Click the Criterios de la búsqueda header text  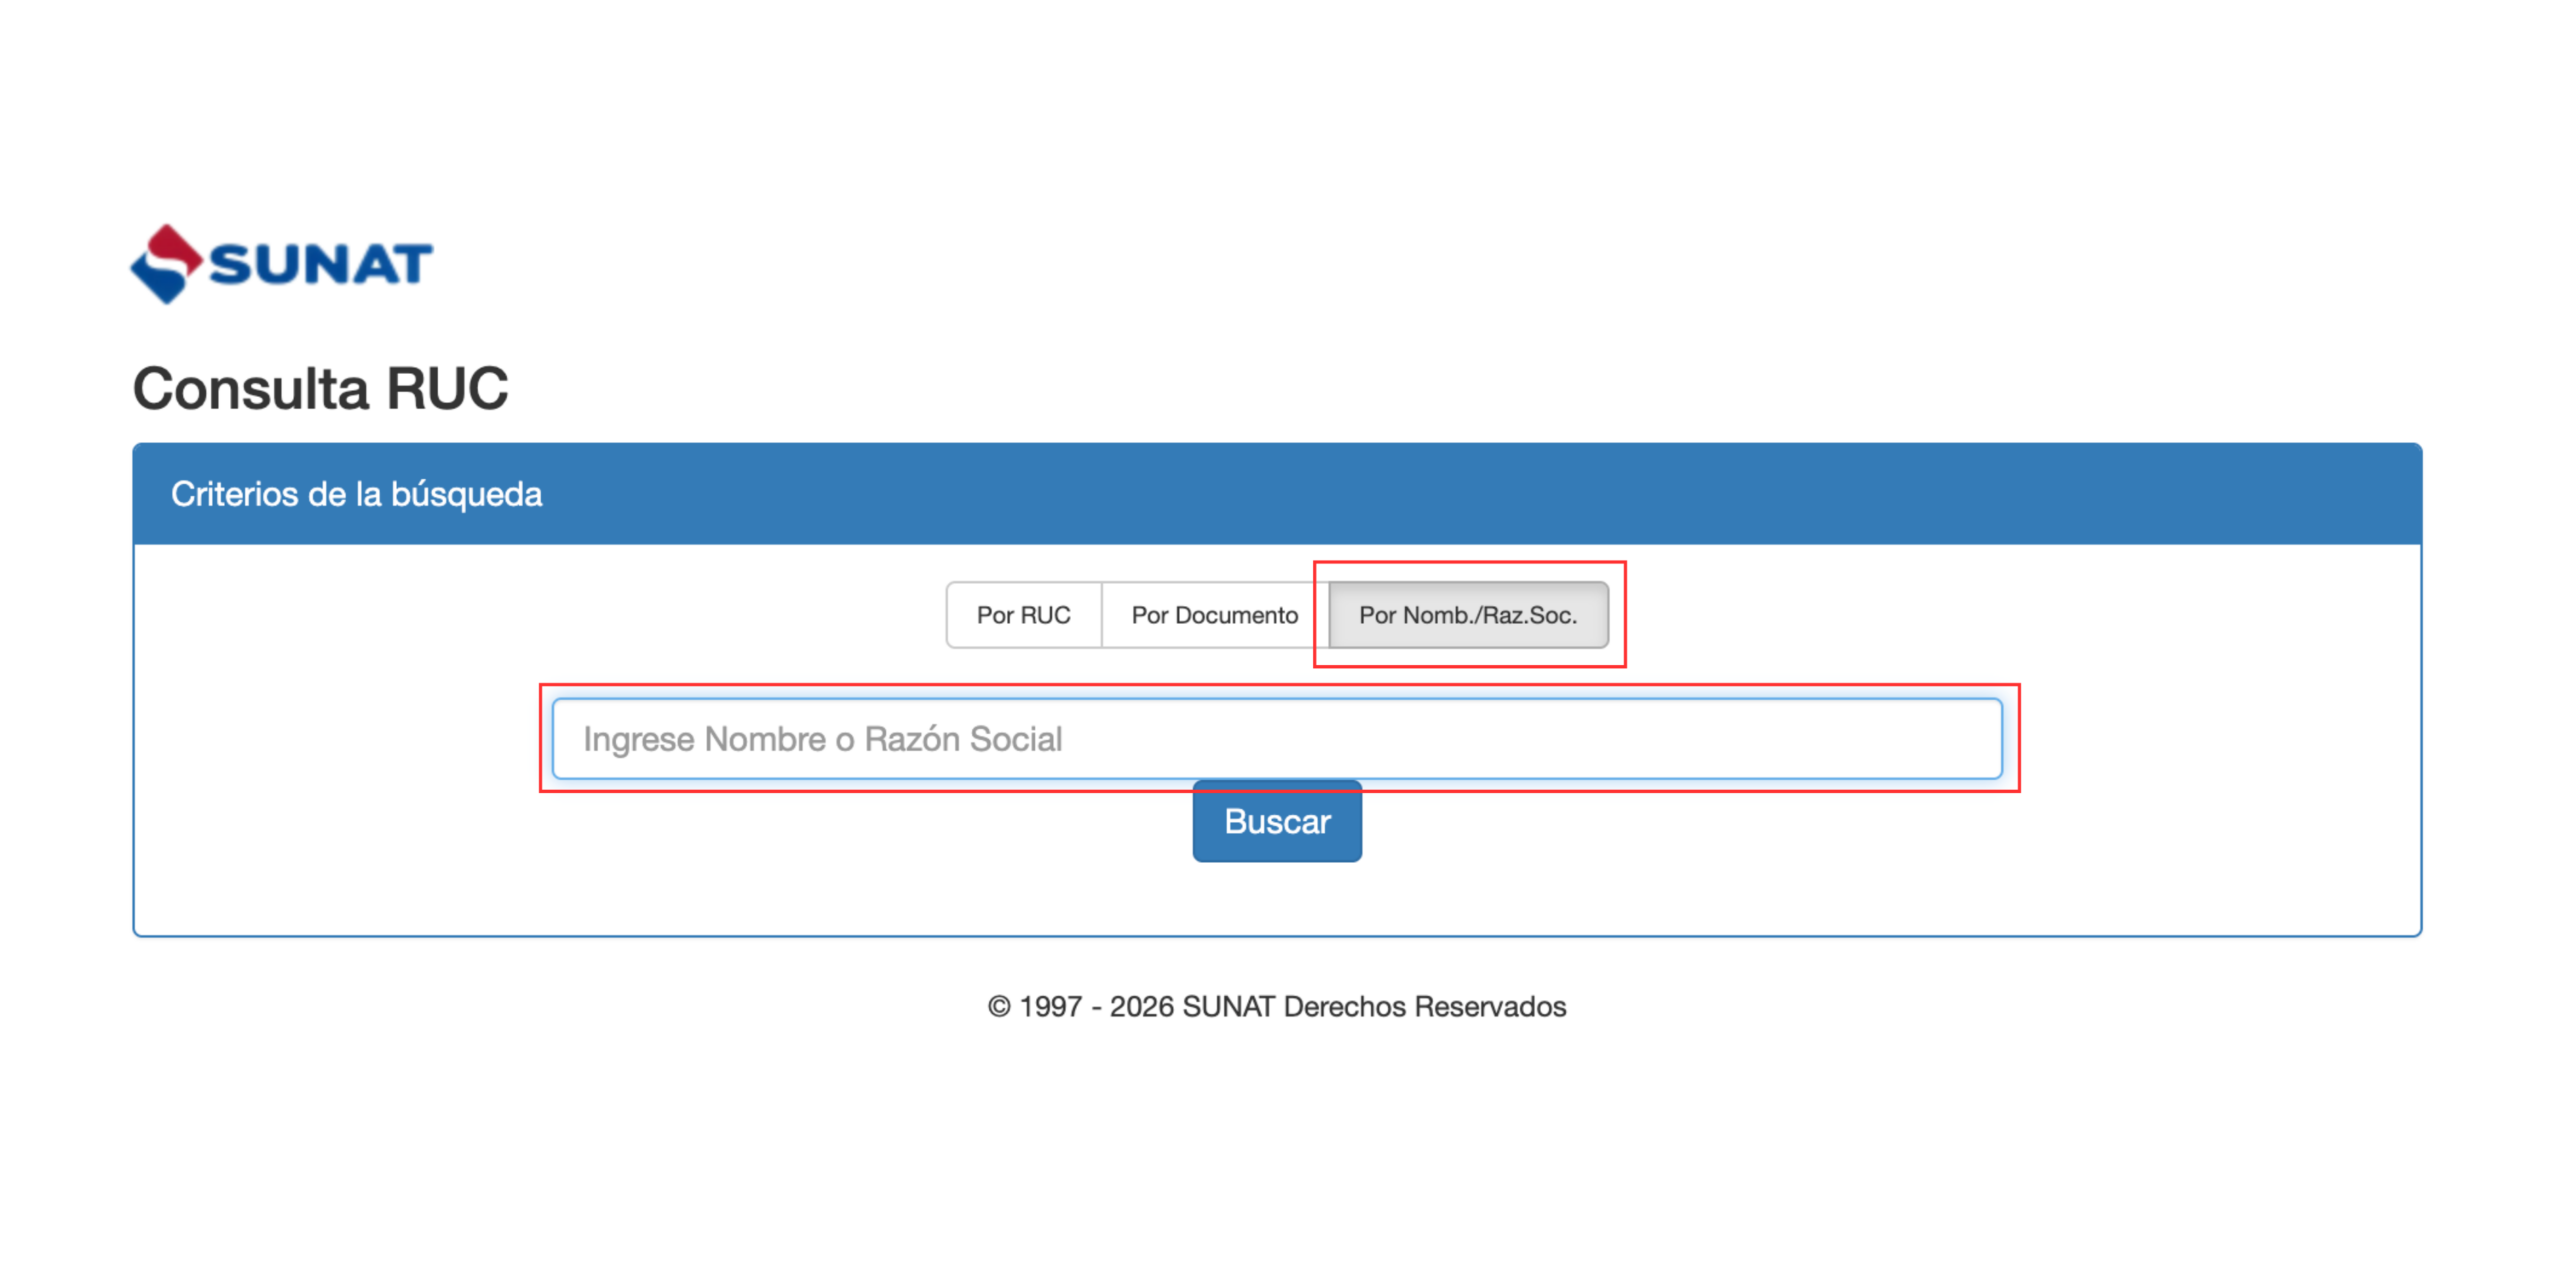click(x=356, y=494)
